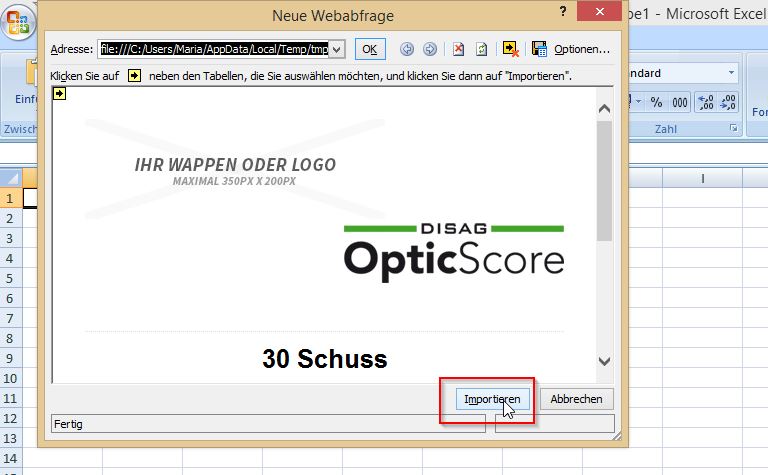This screenshot has height=475, width=768.
Task: Expand the Adresse URL dropdown
Action: (x=337, y=49)
